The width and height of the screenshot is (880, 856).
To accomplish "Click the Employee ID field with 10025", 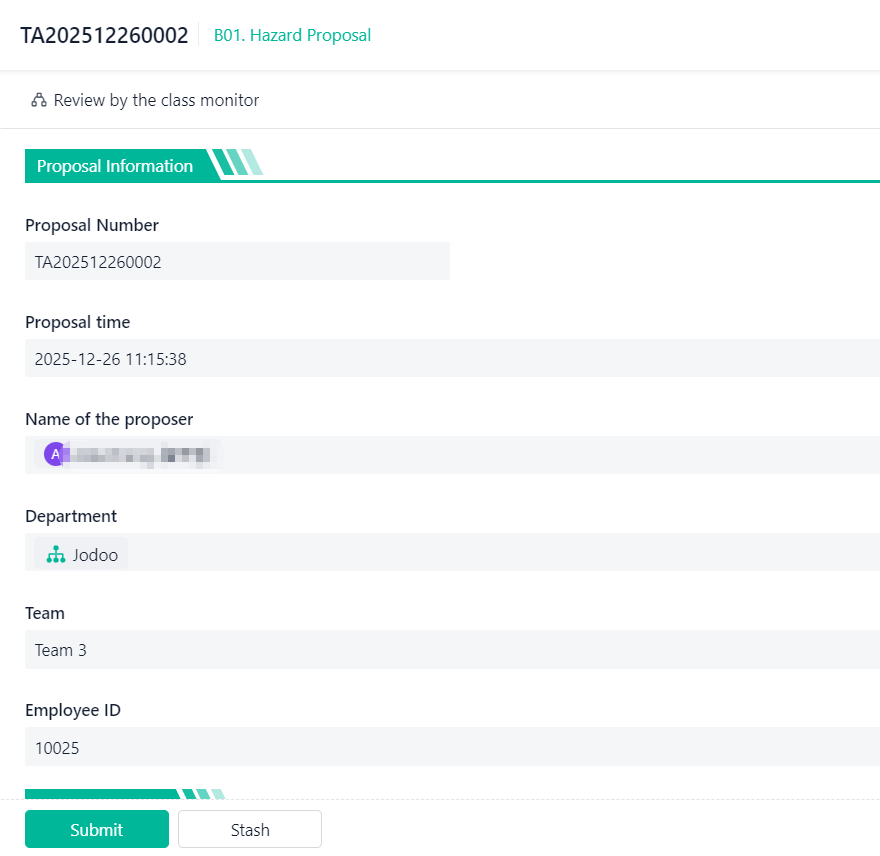I will coord(452,747).
